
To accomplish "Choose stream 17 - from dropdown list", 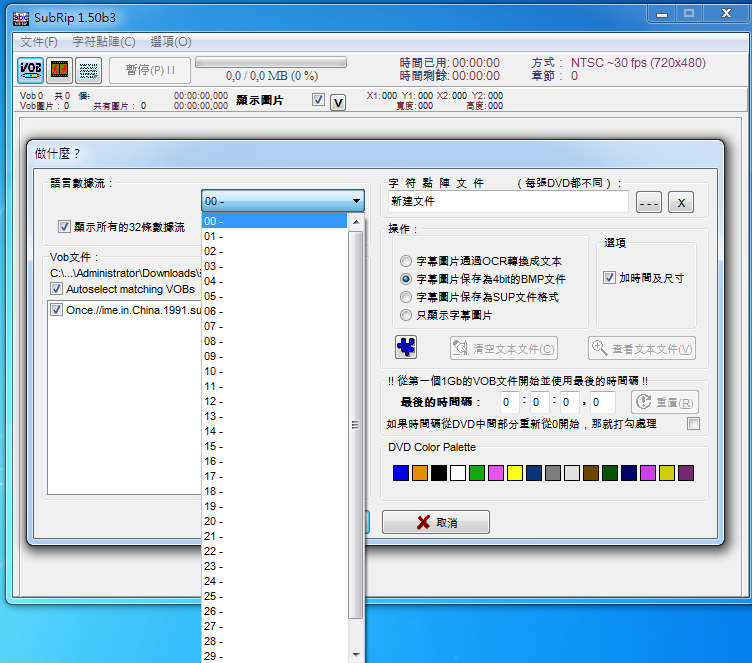I will [274, 476].
